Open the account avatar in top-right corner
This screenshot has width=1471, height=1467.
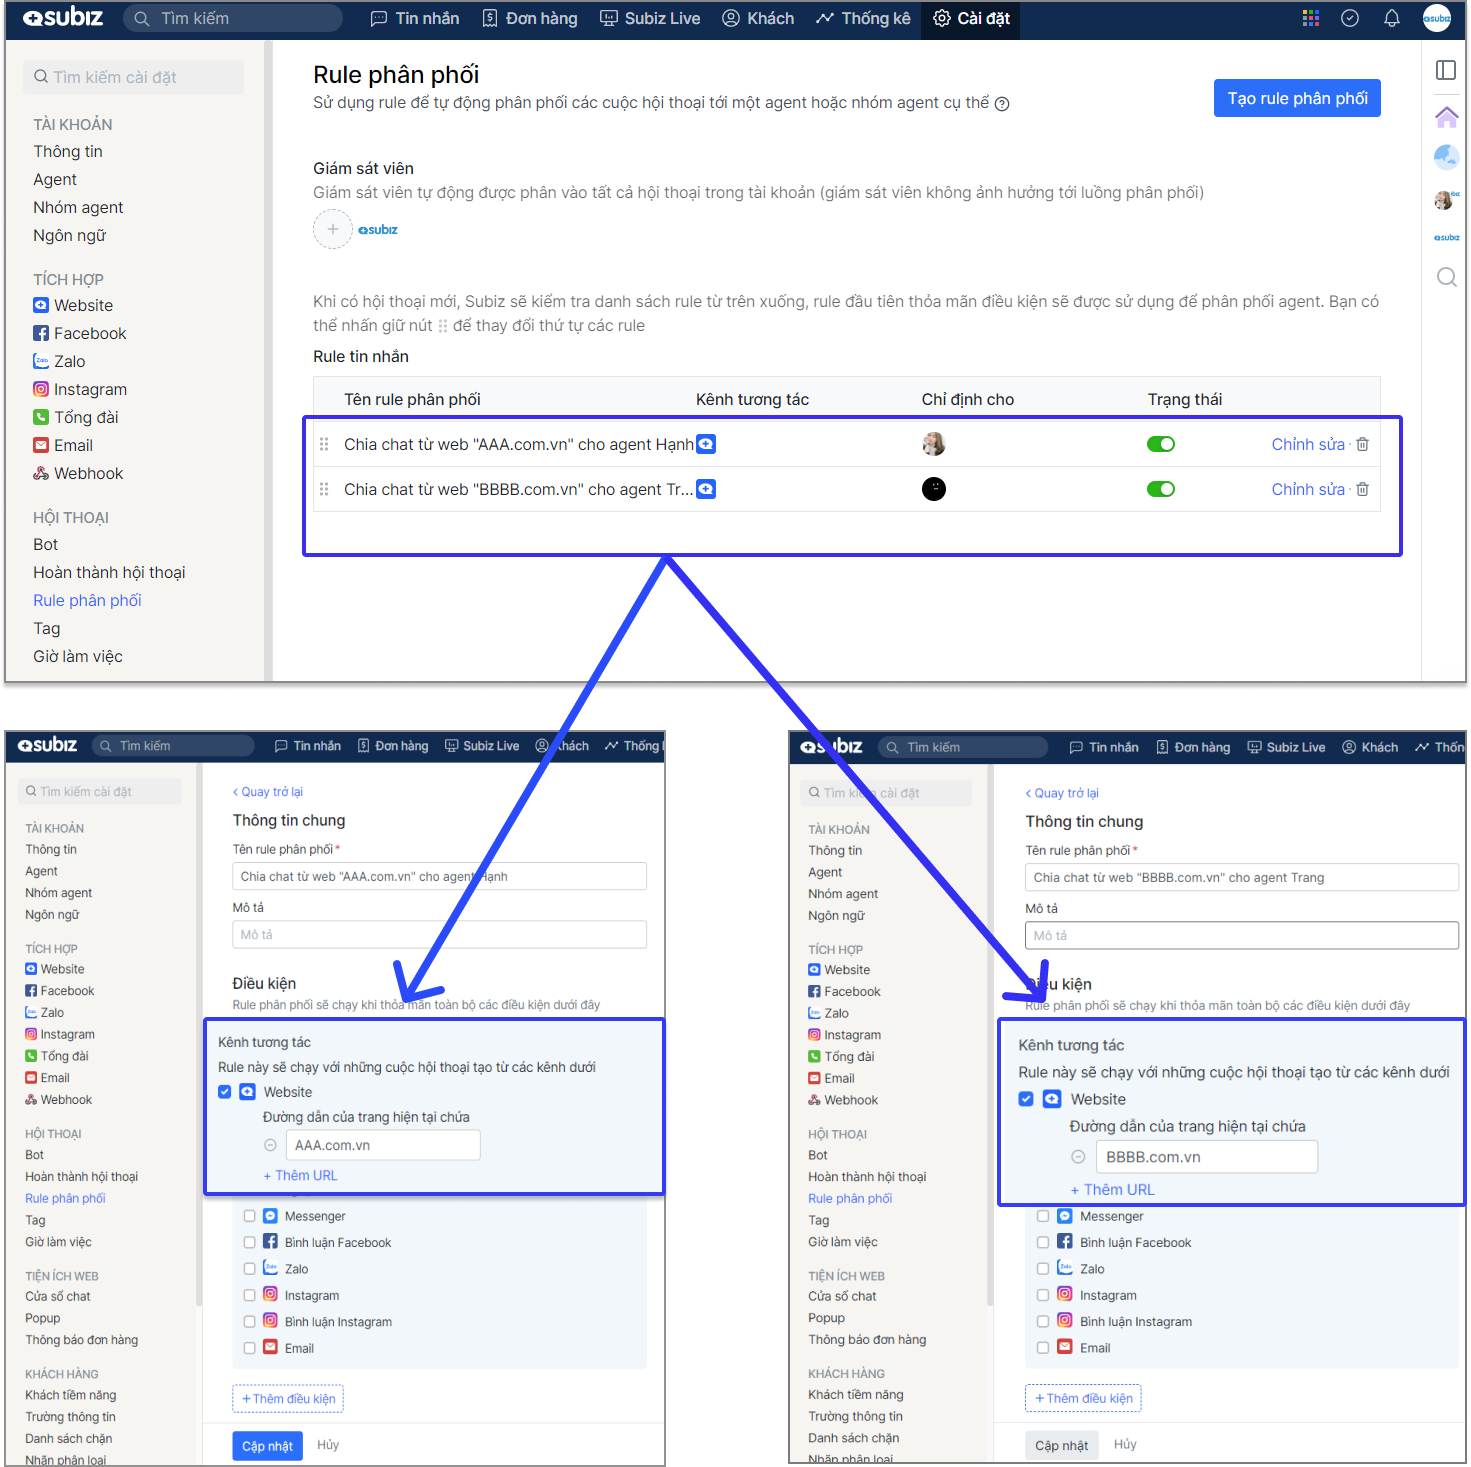click(1437, 18)
